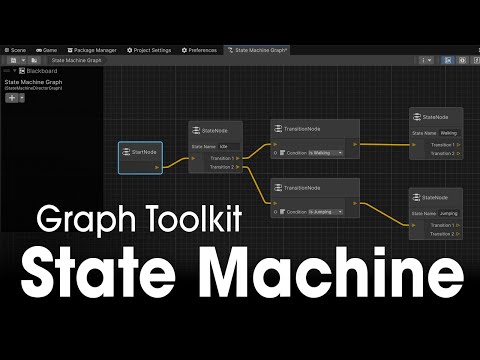The height and width of the screenshot is (360, 480).
Task: Select the State Machine Graph title in Blackboard
Action: click(x=33, y=82)
